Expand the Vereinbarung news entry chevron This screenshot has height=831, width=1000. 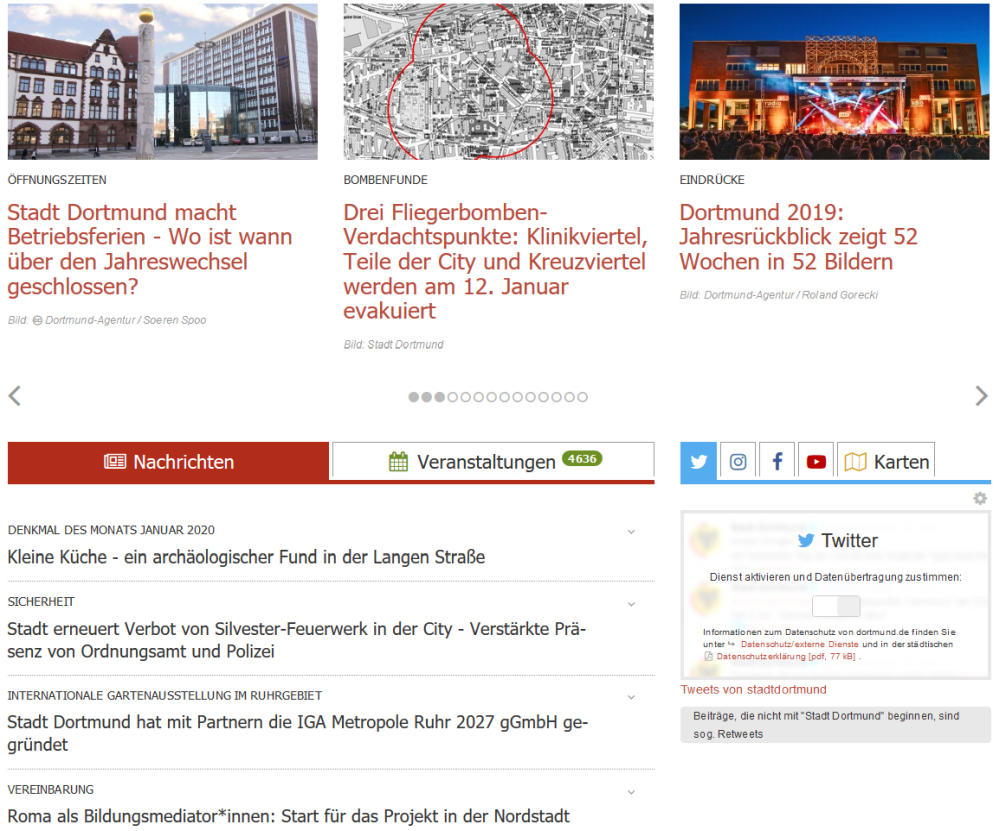tap(631, 792)
